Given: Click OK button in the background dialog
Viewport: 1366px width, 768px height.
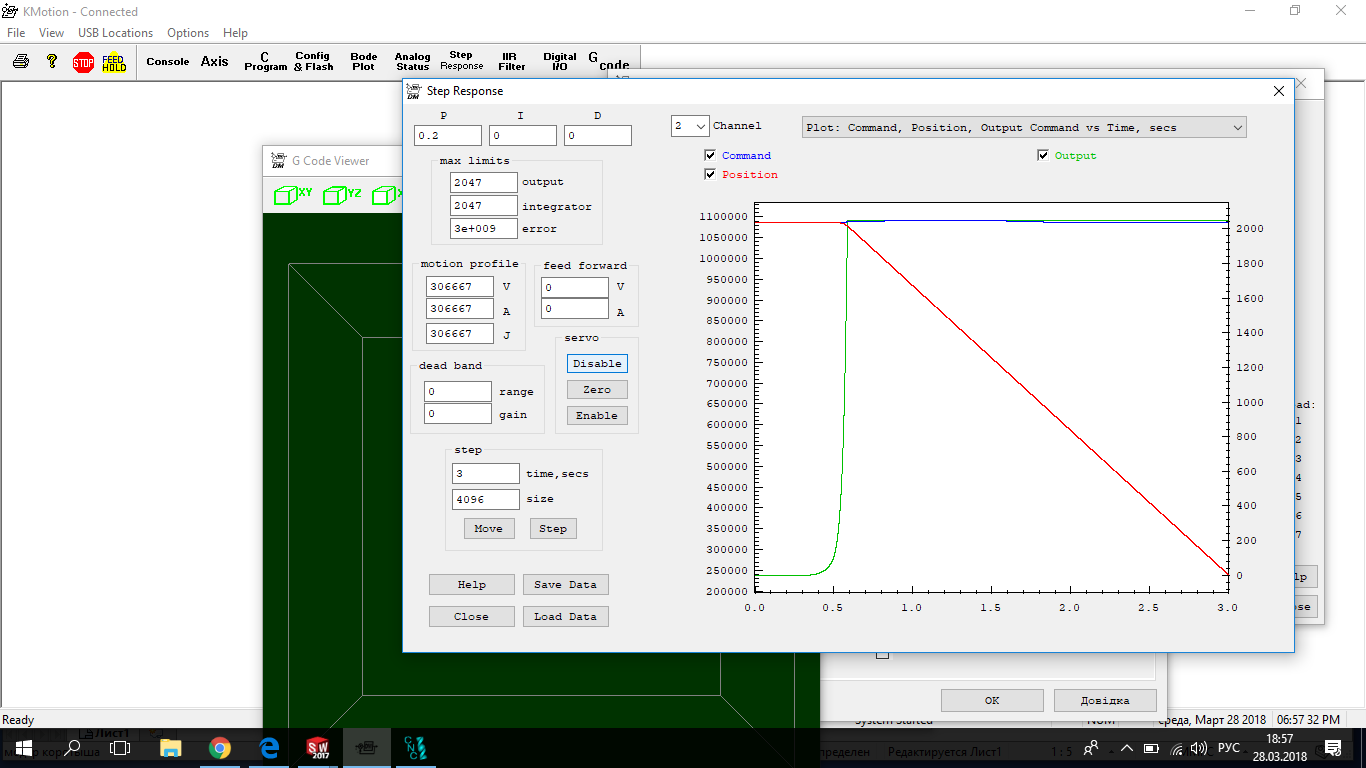Looking at the screenshot, I should tap(992, 700).
